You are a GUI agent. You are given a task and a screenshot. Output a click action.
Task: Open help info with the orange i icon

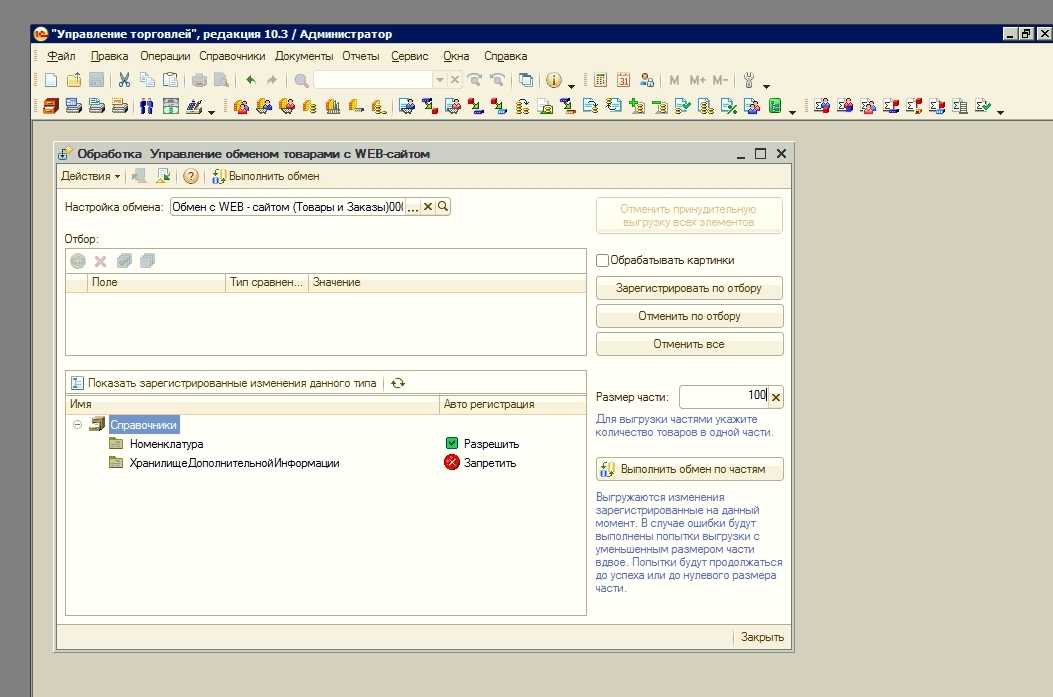coord(553,81)
